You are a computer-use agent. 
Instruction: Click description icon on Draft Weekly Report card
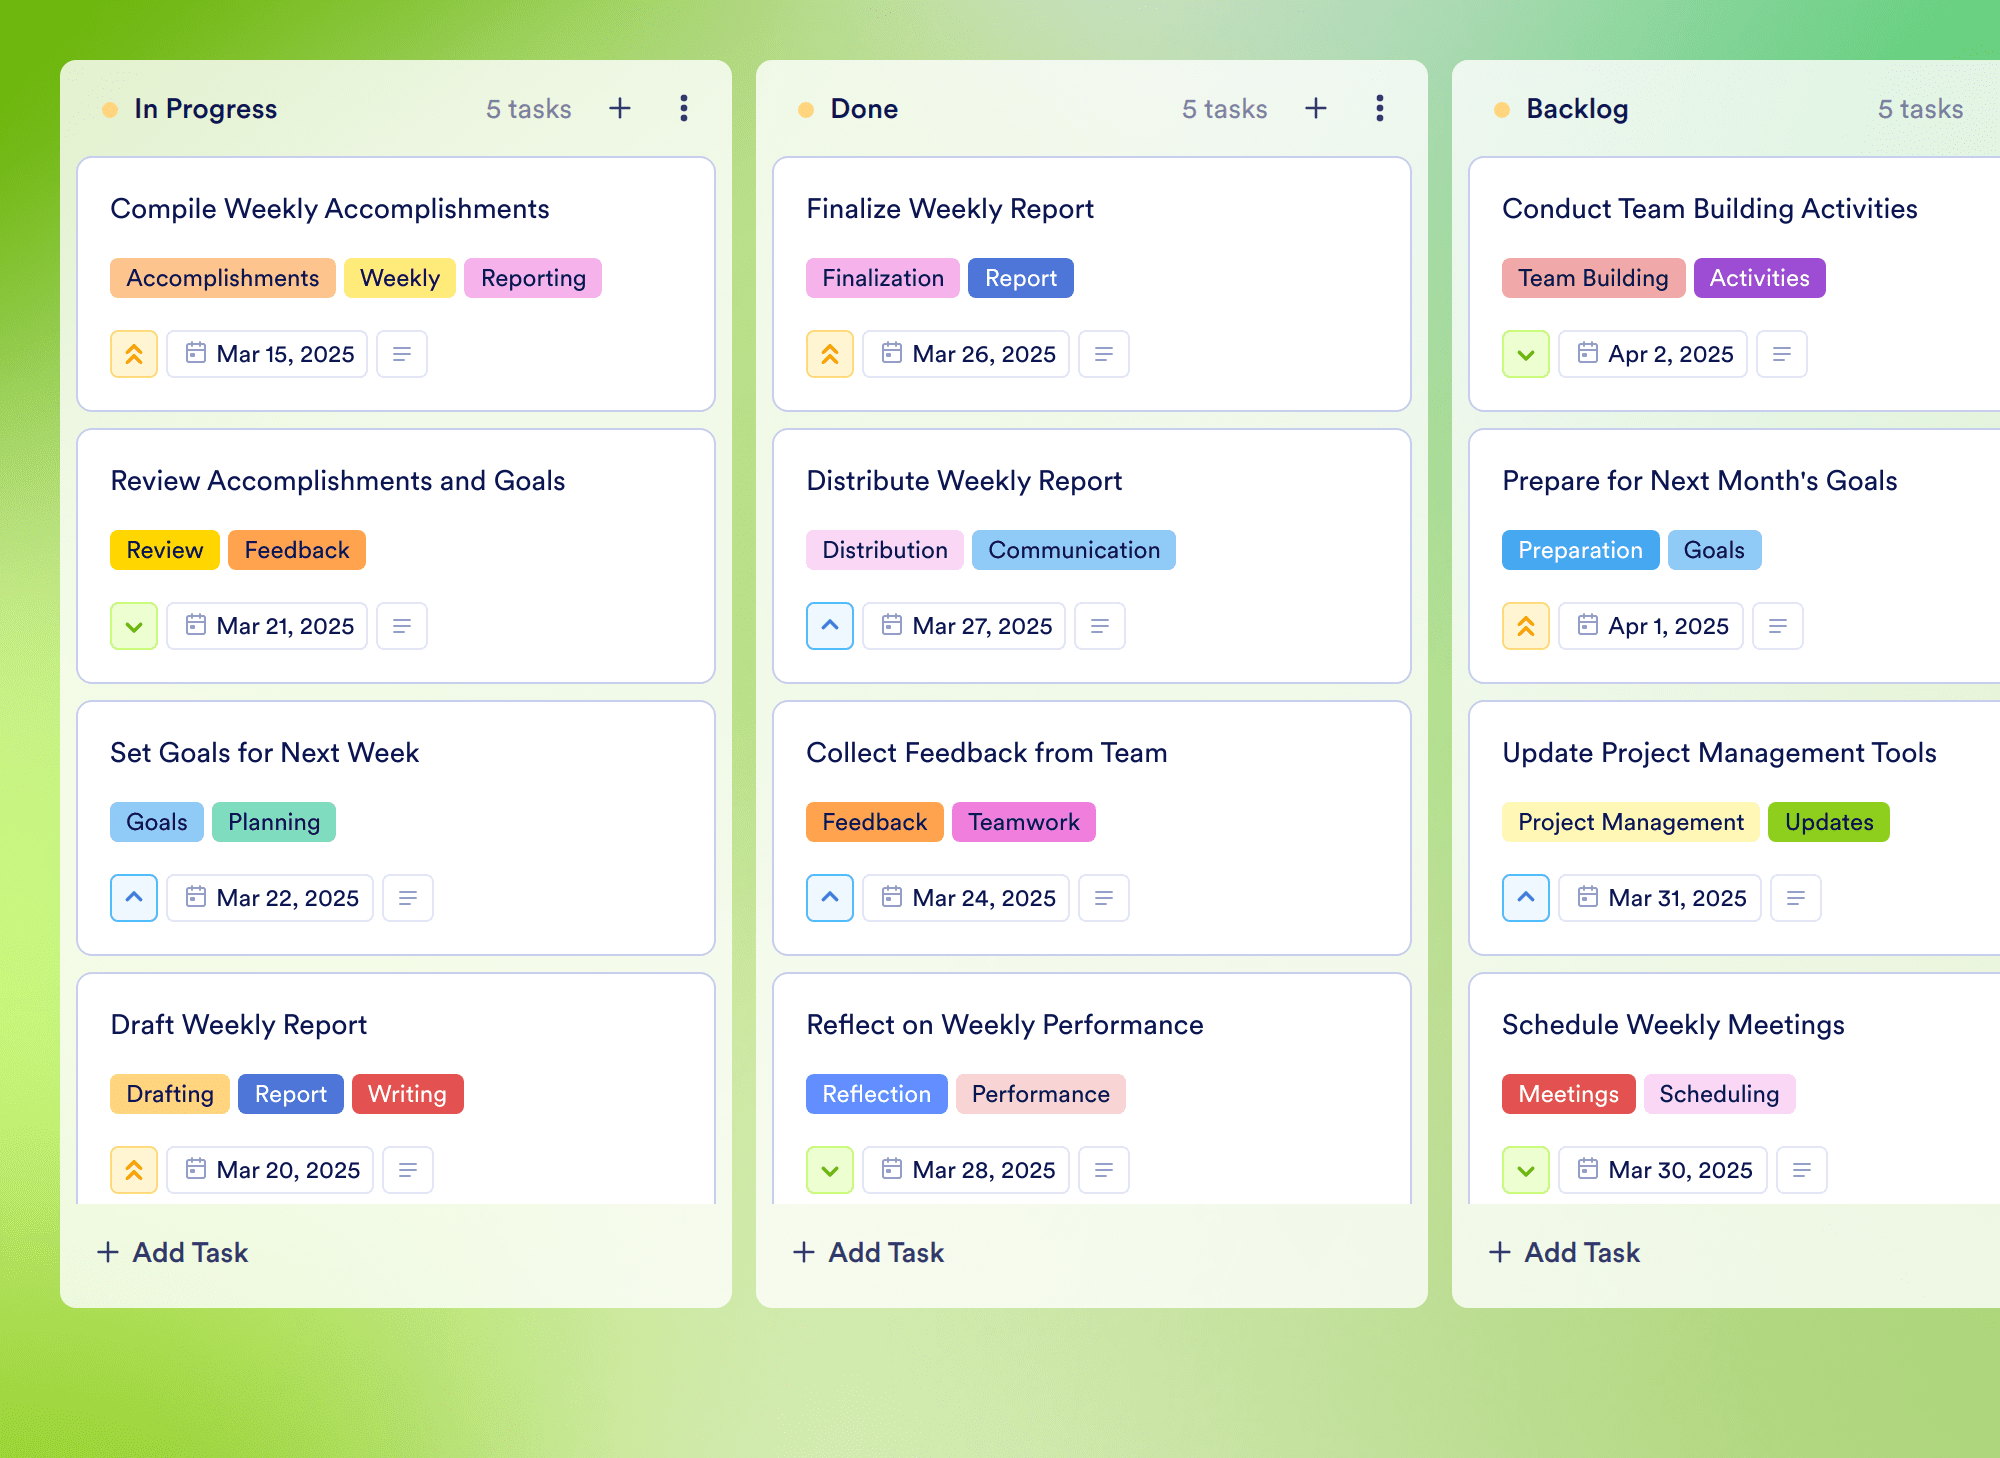click(408, 1170)
